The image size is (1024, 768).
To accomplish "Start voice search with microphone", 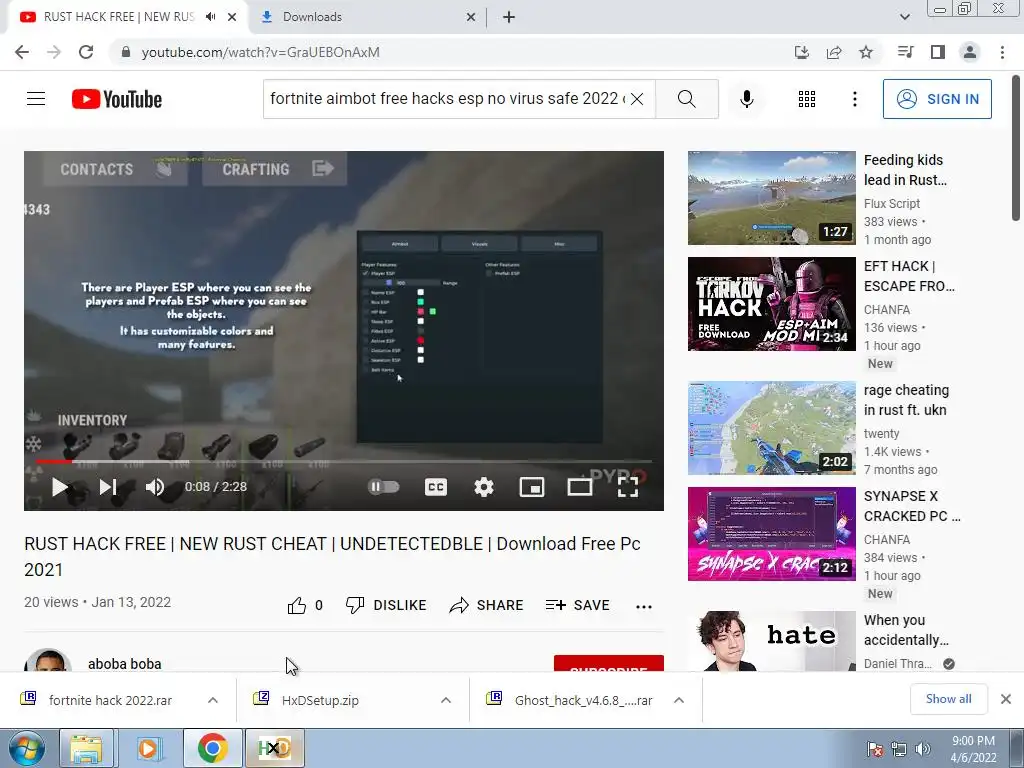I will 747,99.
